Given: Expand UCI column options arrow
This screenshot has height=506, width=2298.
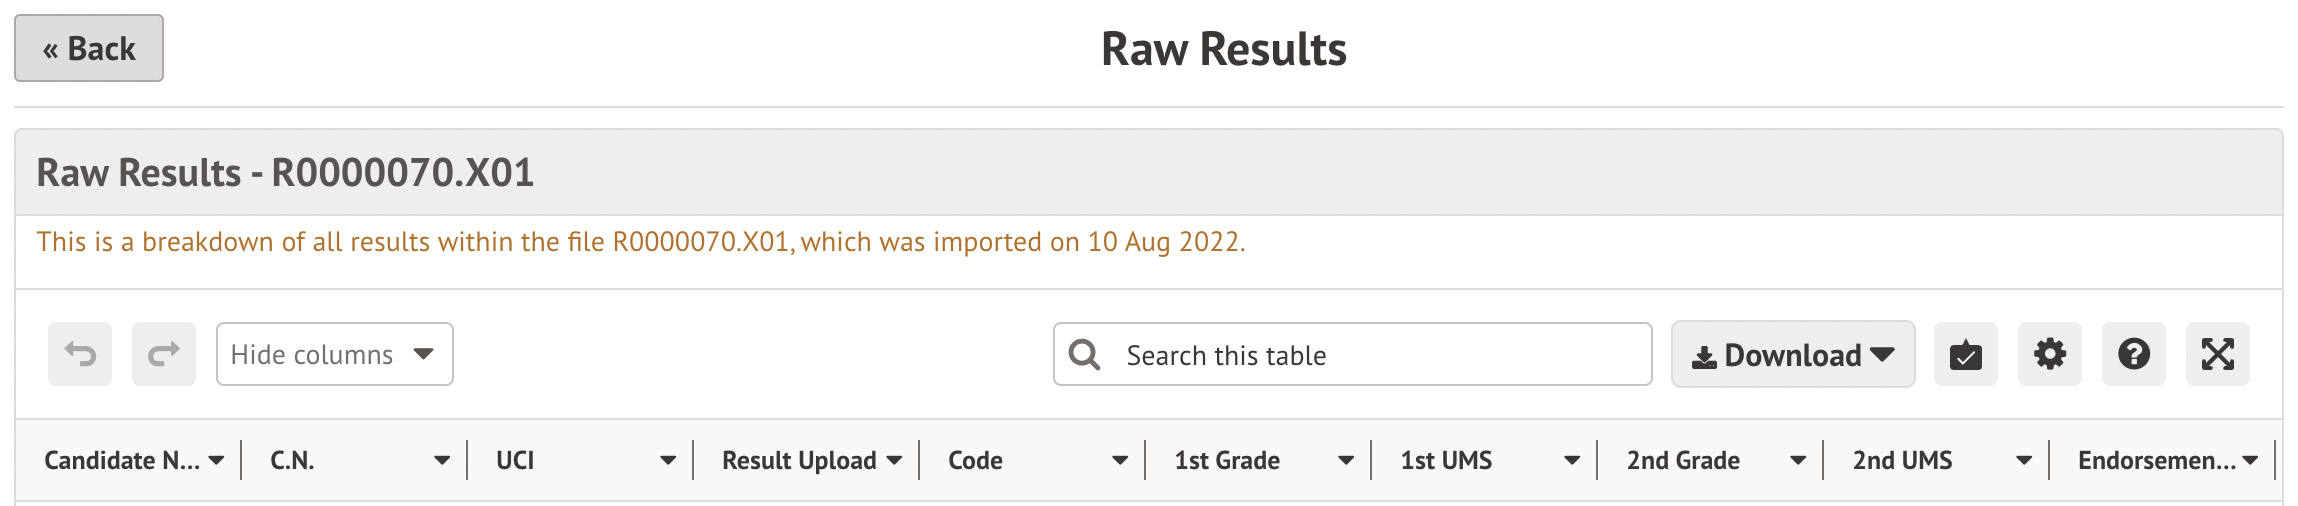Looking at the screenshot, I should click(x=668, y=461).
